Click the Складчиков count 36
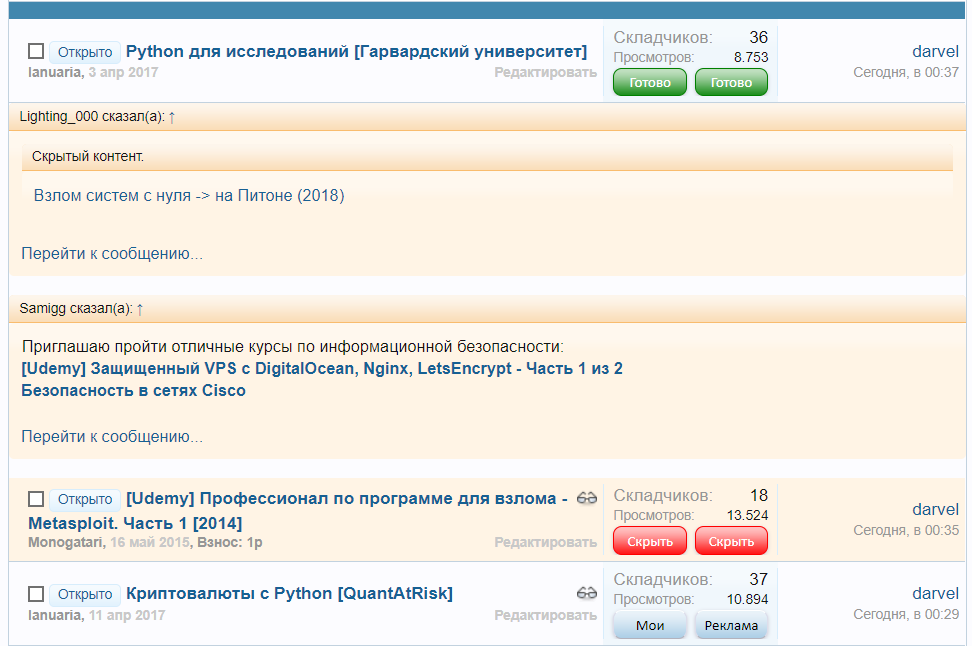 coord(758,37)
